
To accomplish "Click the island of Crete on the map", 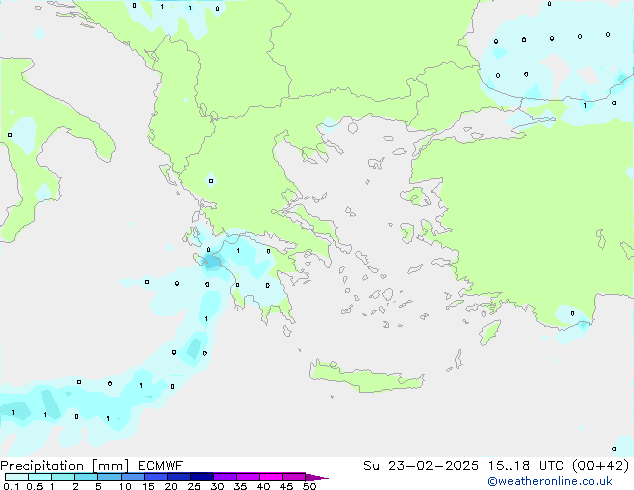I will [x=366, y=376].
